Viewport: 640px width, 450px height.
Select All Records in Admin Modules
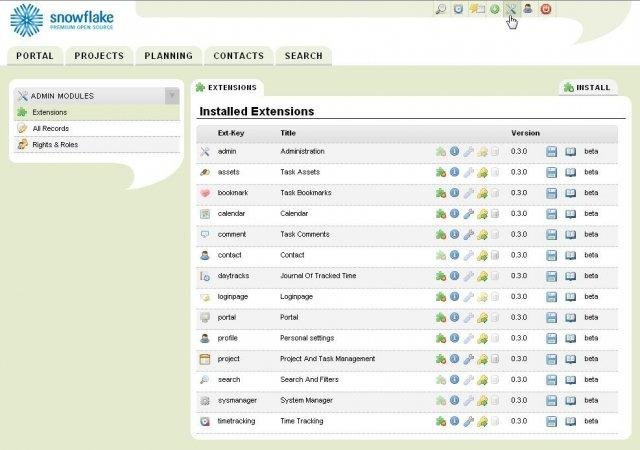[x=50, y=129]
